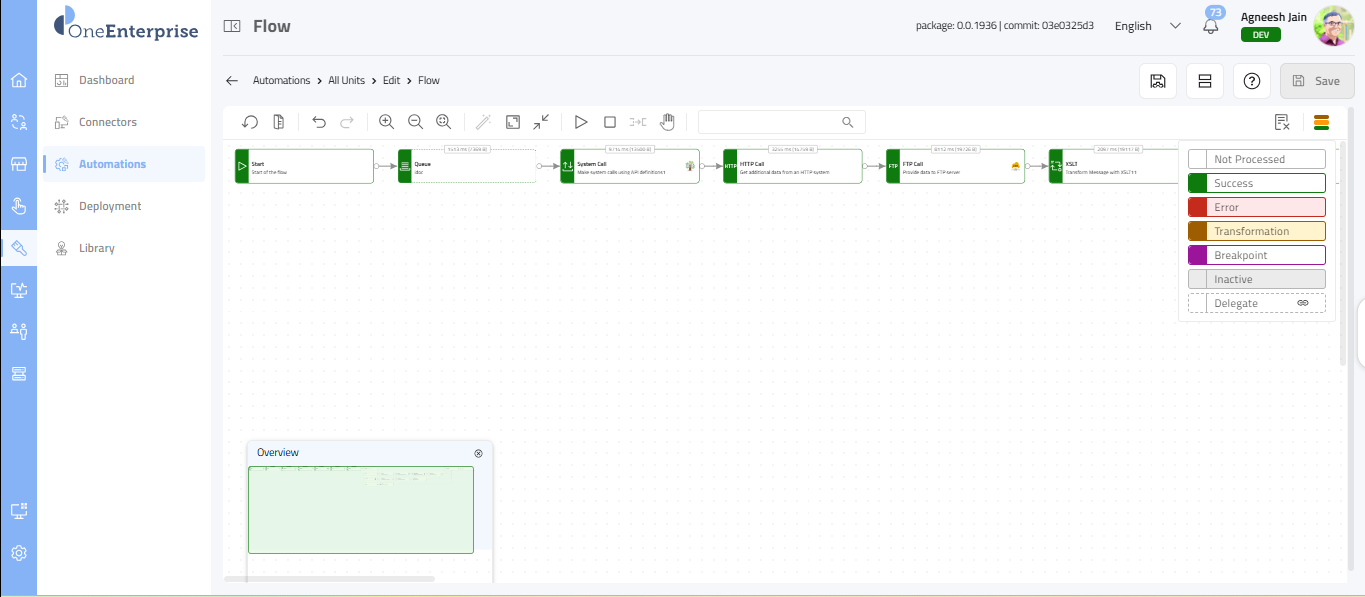Click the undo arrow icon

pyautogui.click(x=319, y=122)
